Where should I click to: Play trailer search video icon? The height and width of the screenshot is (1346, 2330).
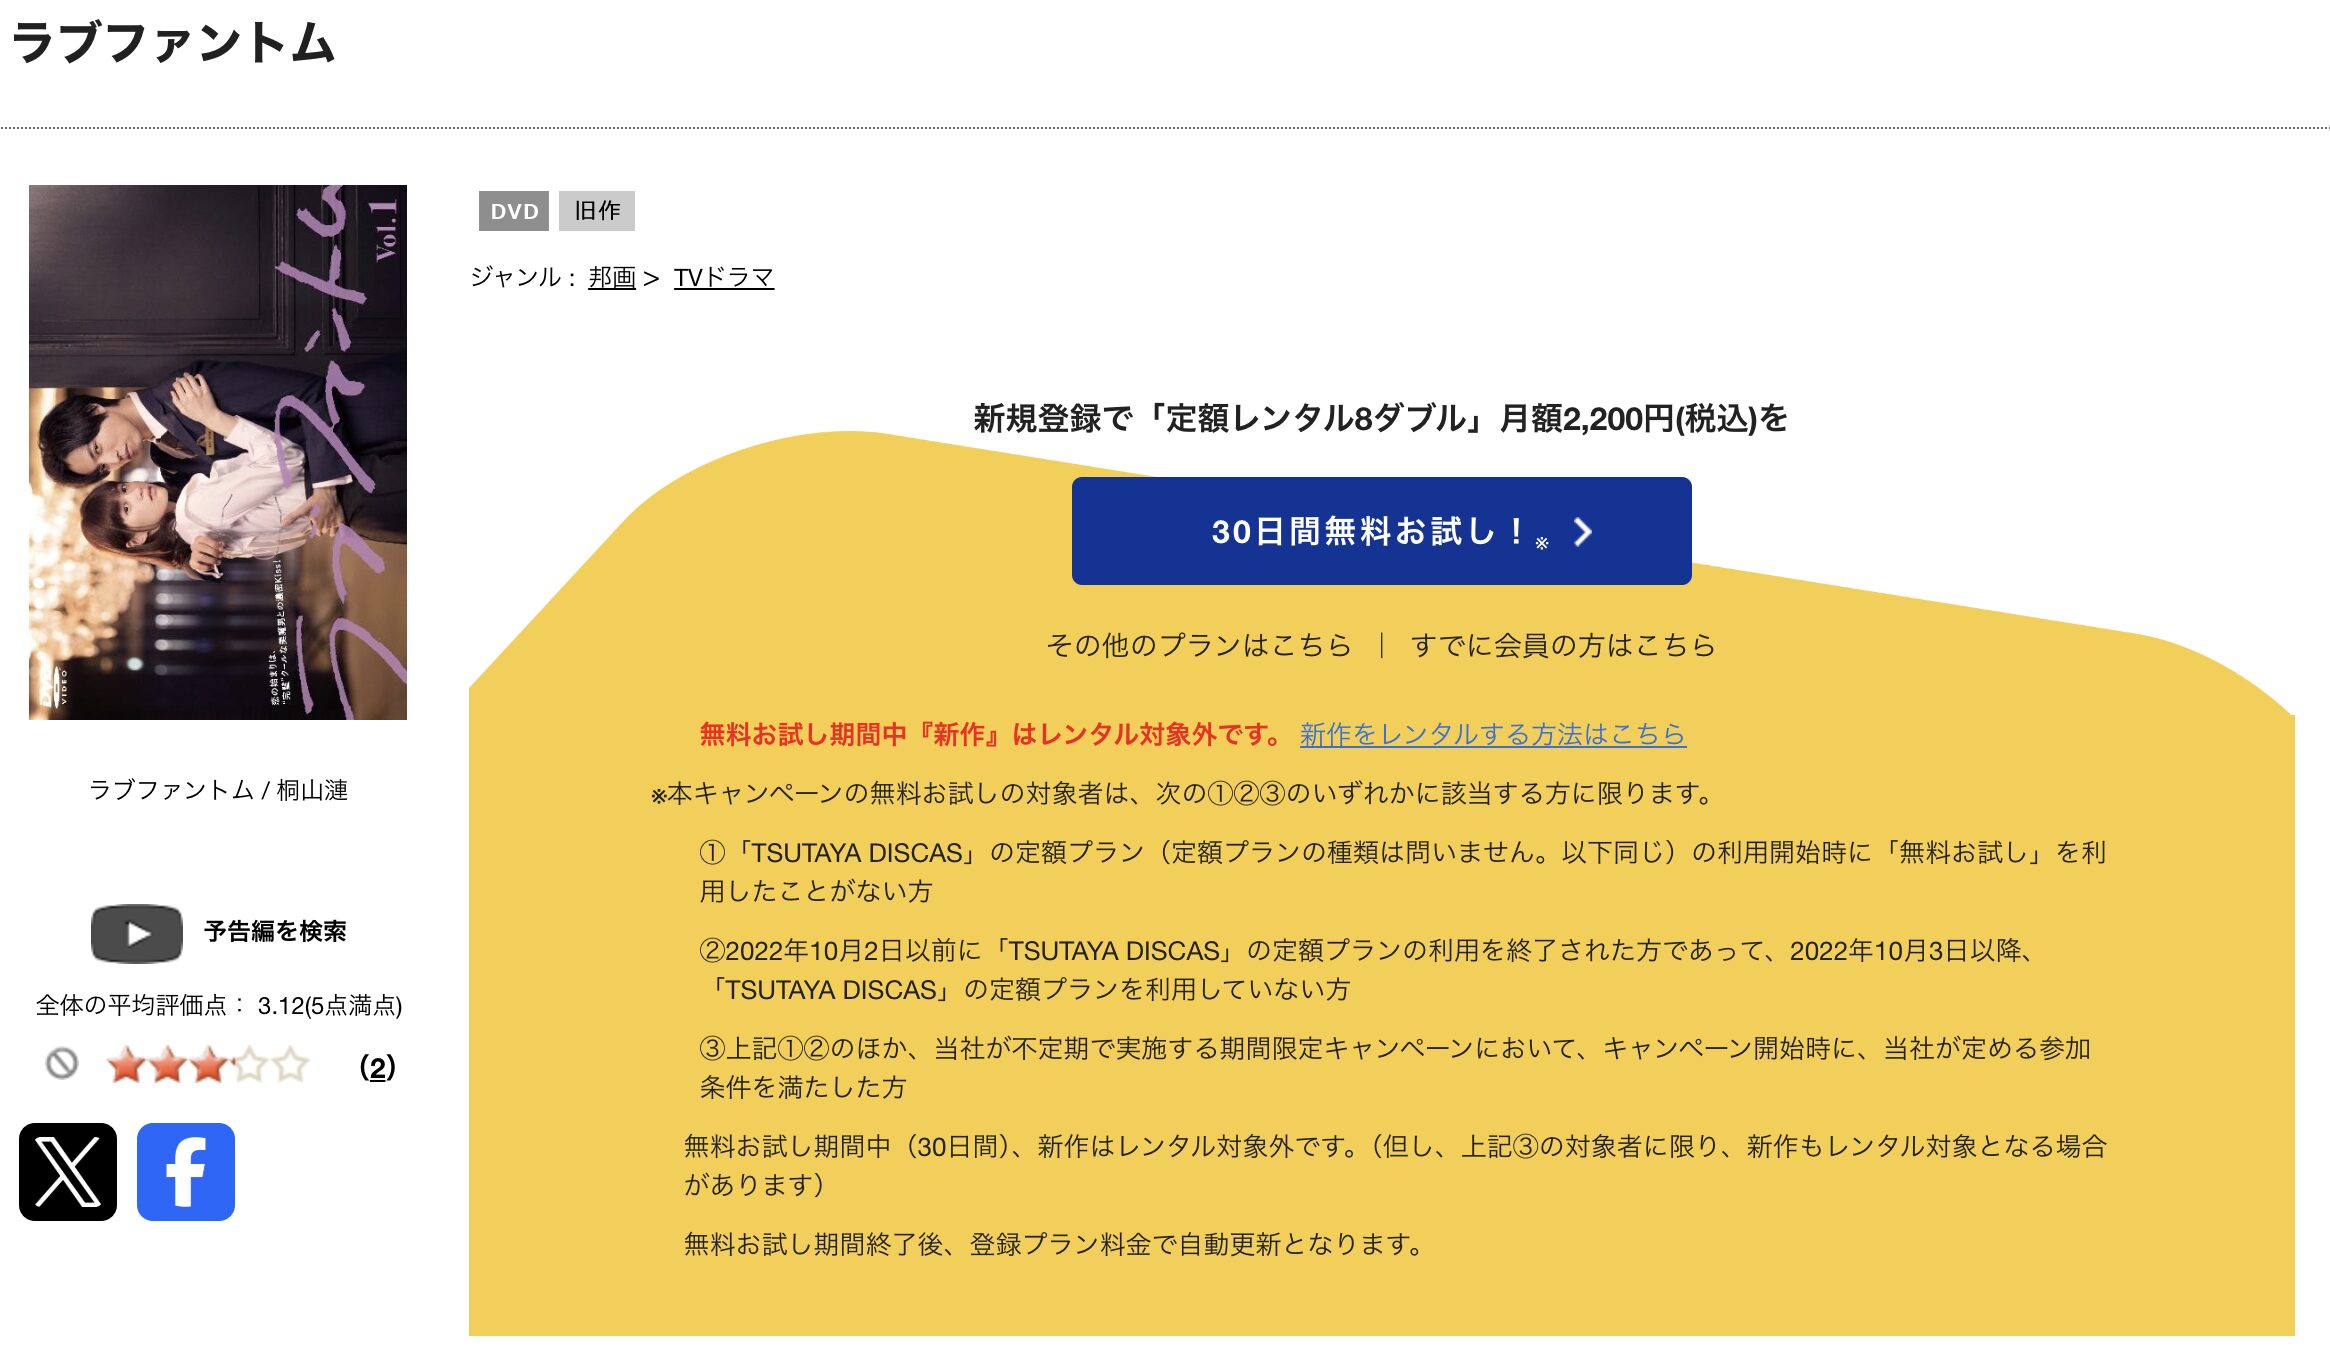coord(137,933)
